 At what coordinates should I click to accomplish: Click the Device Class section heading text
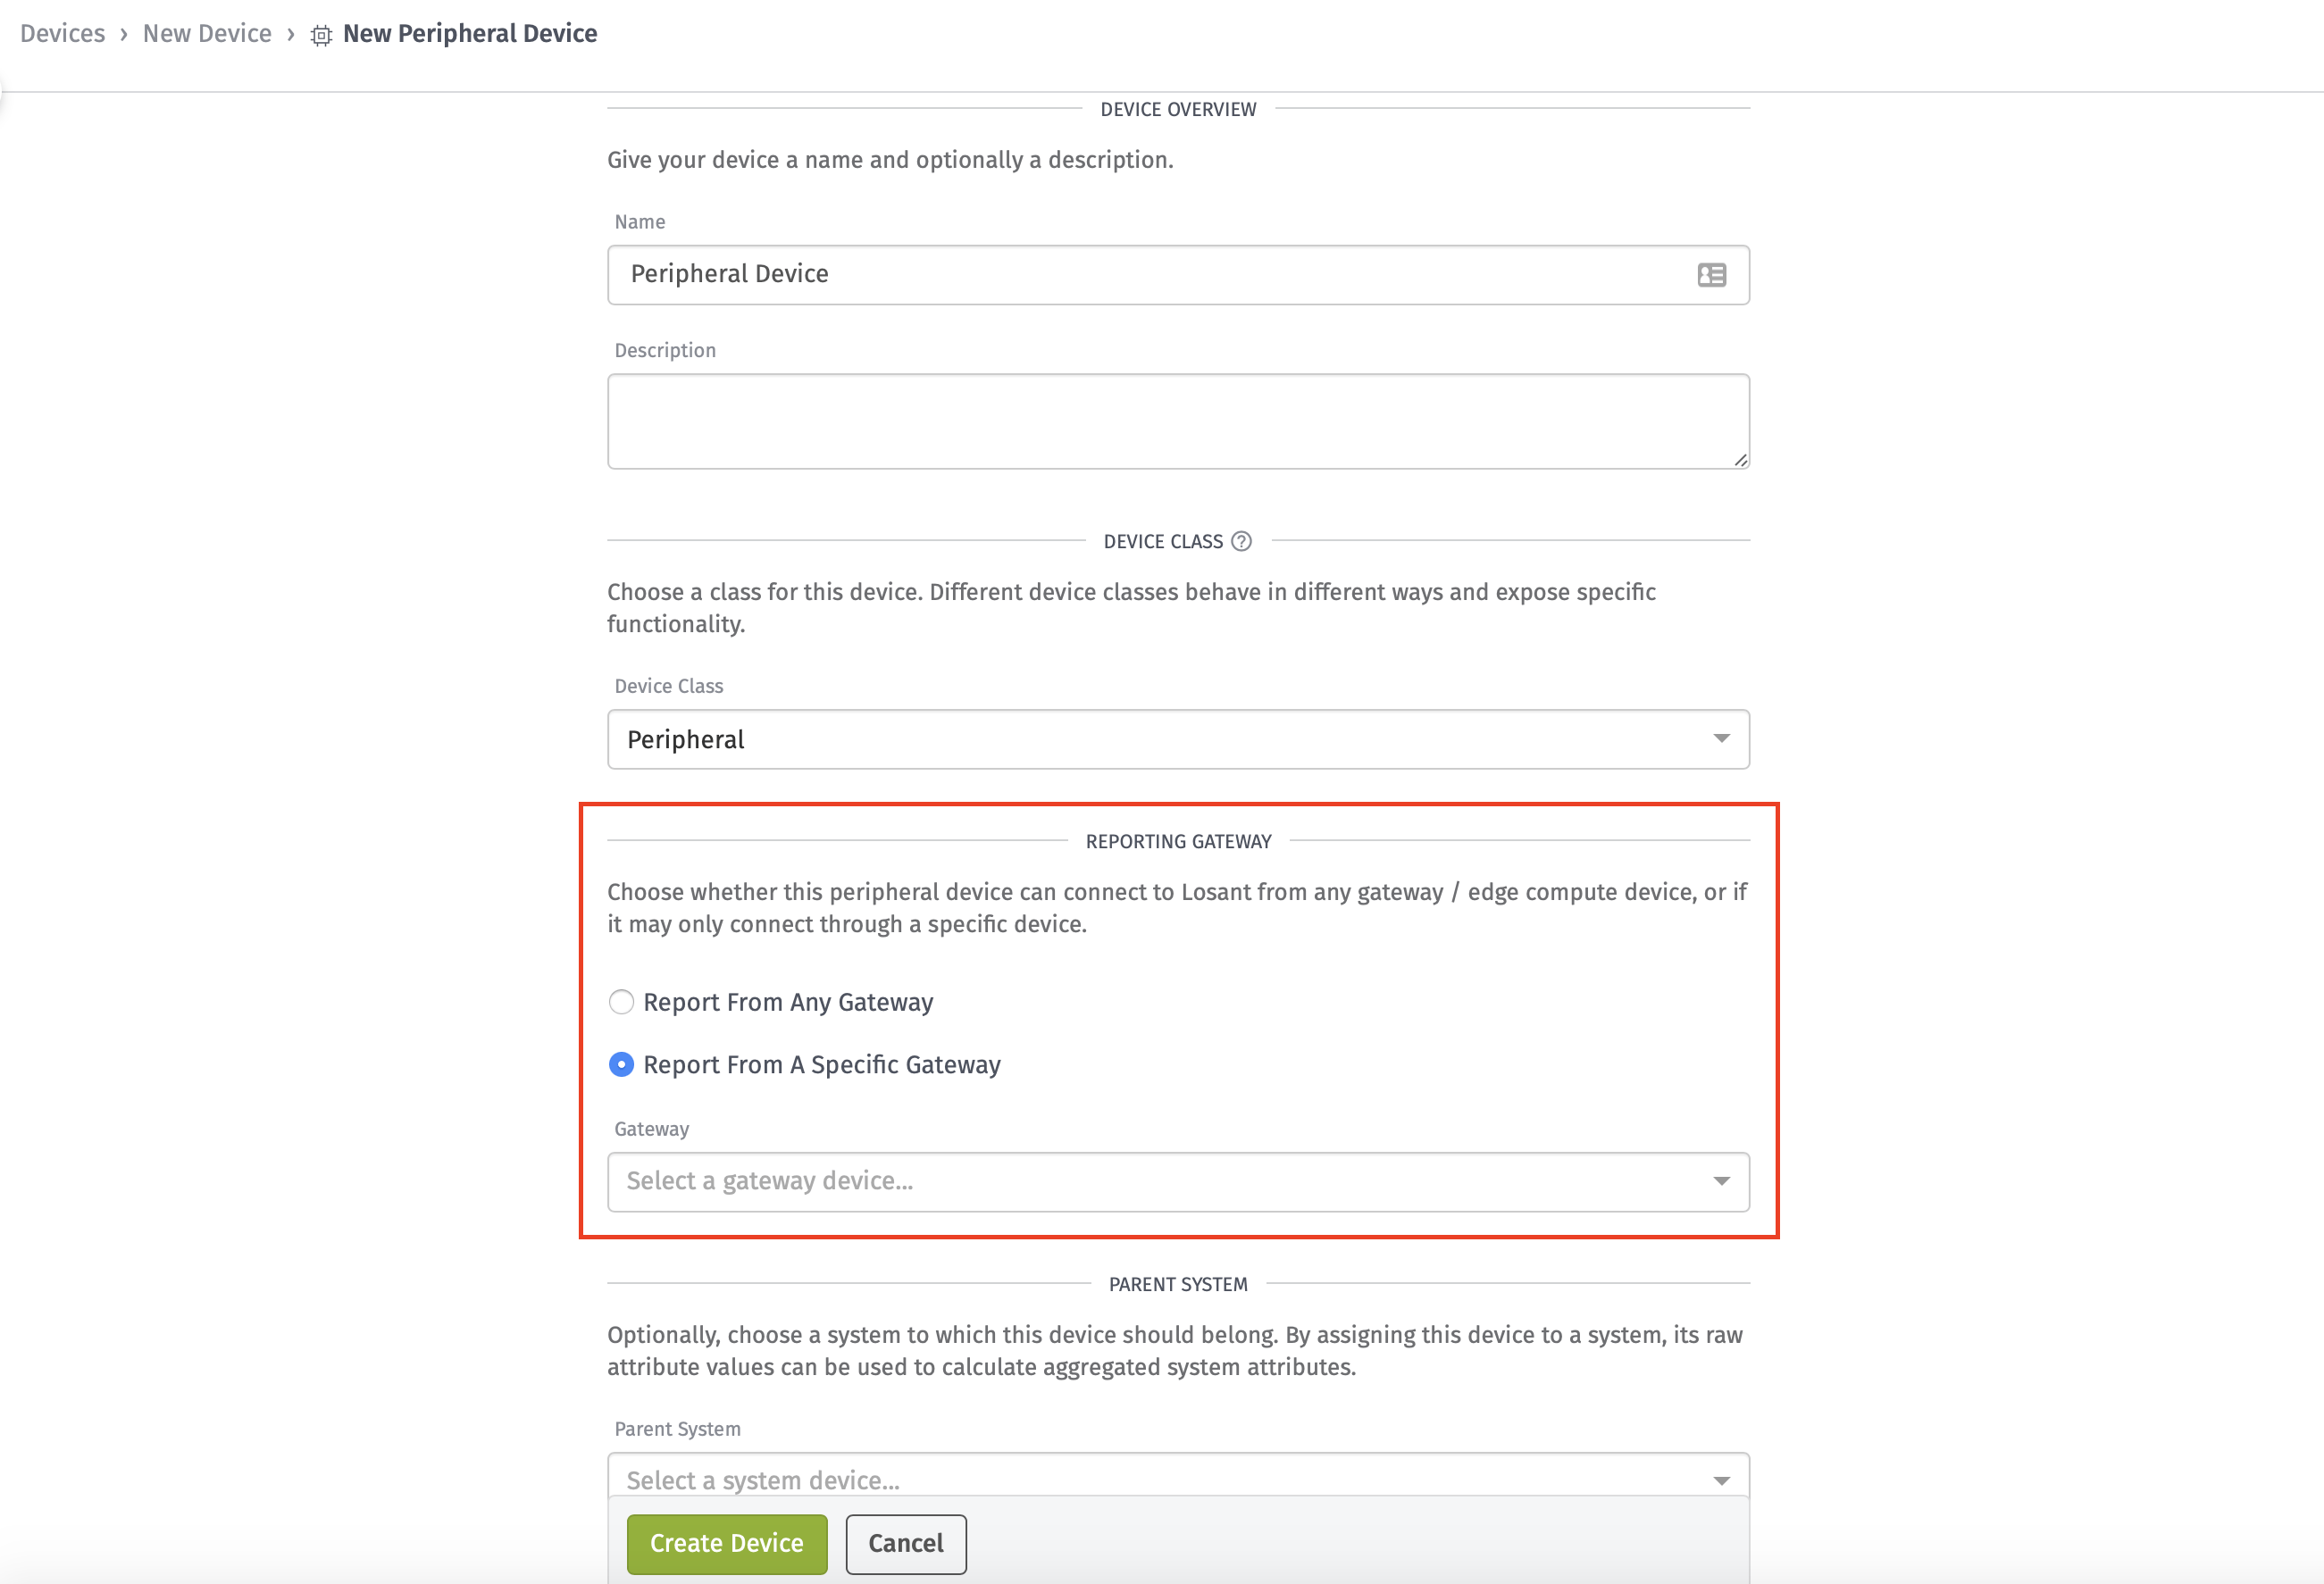coord(1163,542)
